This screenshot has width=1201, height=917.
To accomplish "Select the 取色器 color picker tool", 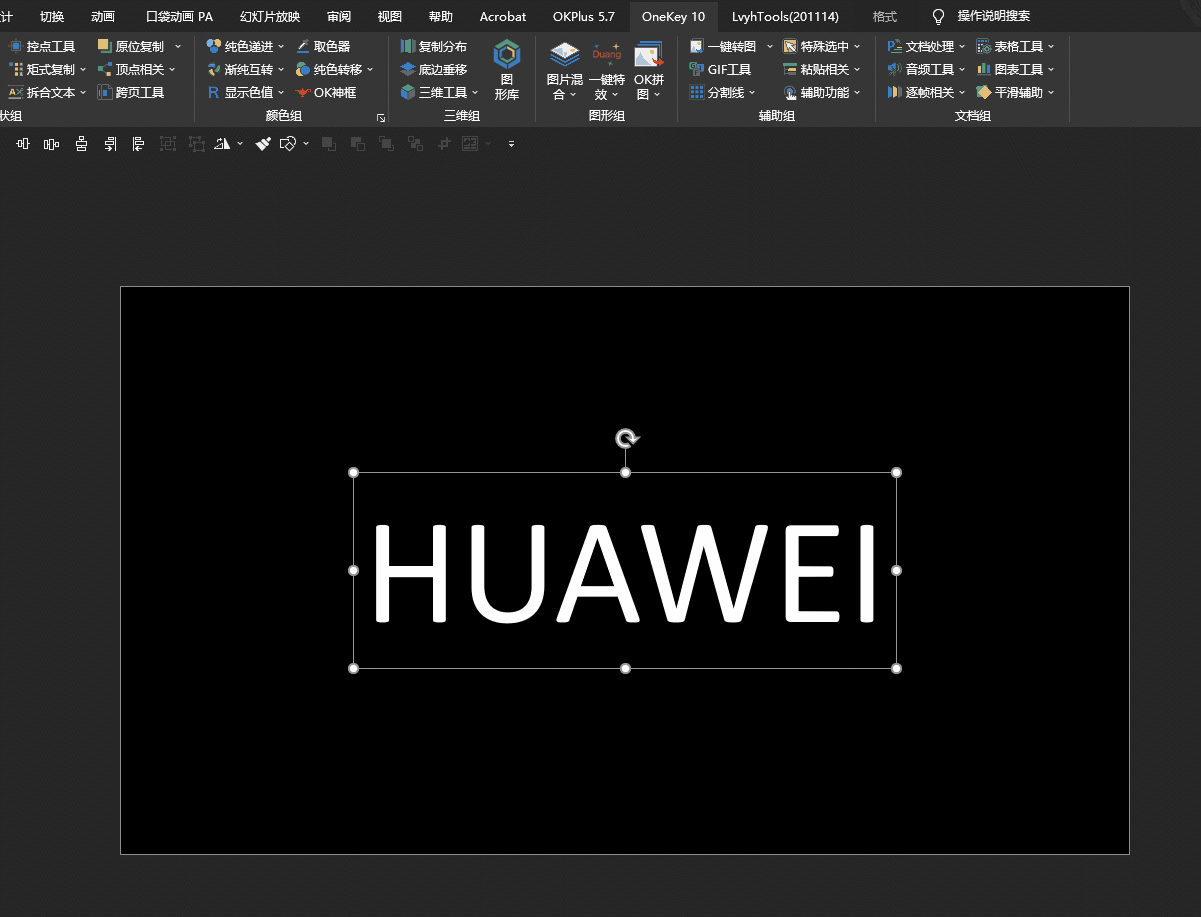I will [323, 46].
